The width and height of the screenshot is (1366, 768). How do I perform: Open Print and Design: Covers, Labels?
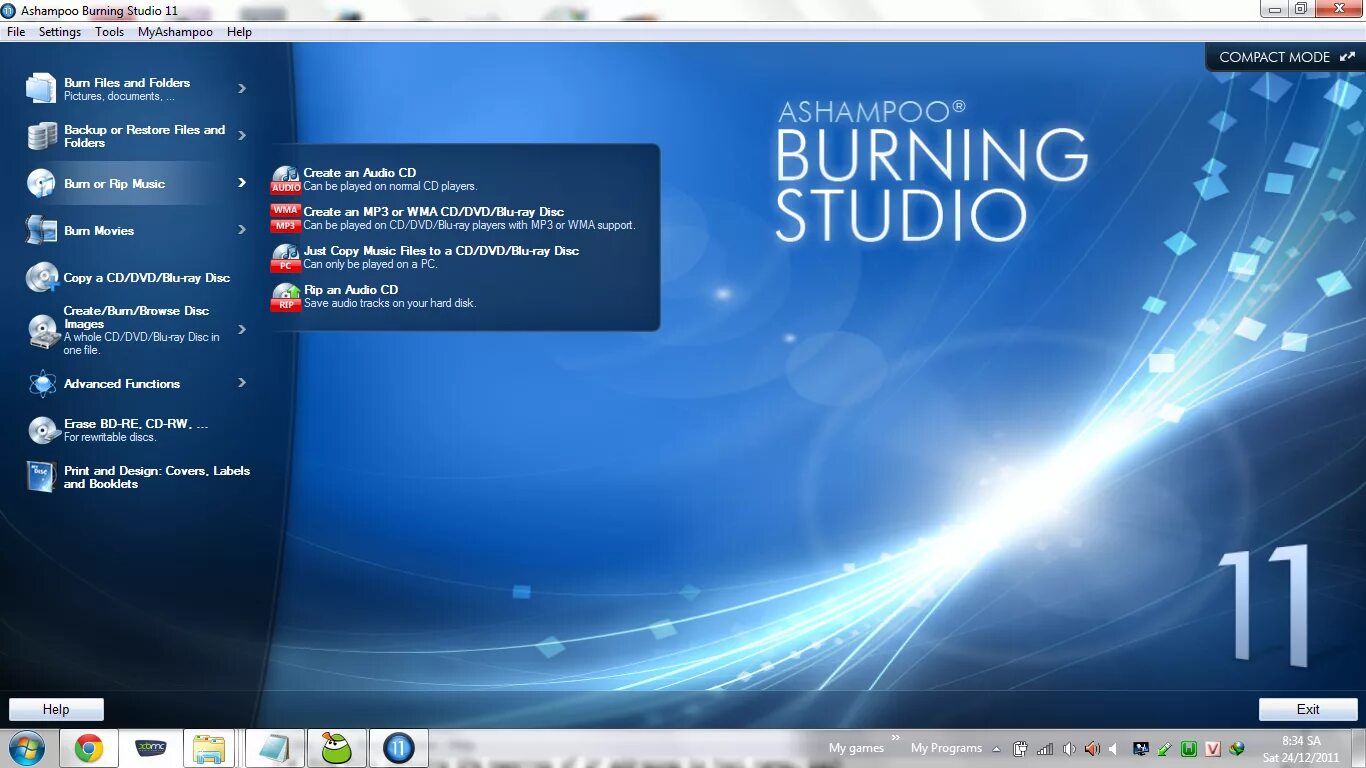click(157, 477)
